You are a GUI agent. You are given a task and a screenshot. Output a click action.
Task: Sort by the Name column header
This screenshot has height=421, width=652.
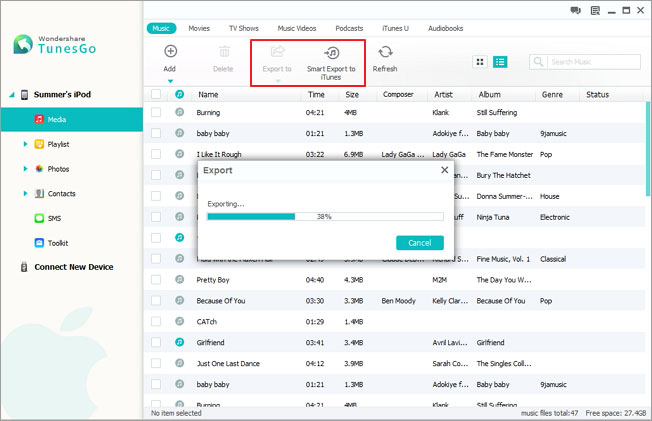click(208, 94)
